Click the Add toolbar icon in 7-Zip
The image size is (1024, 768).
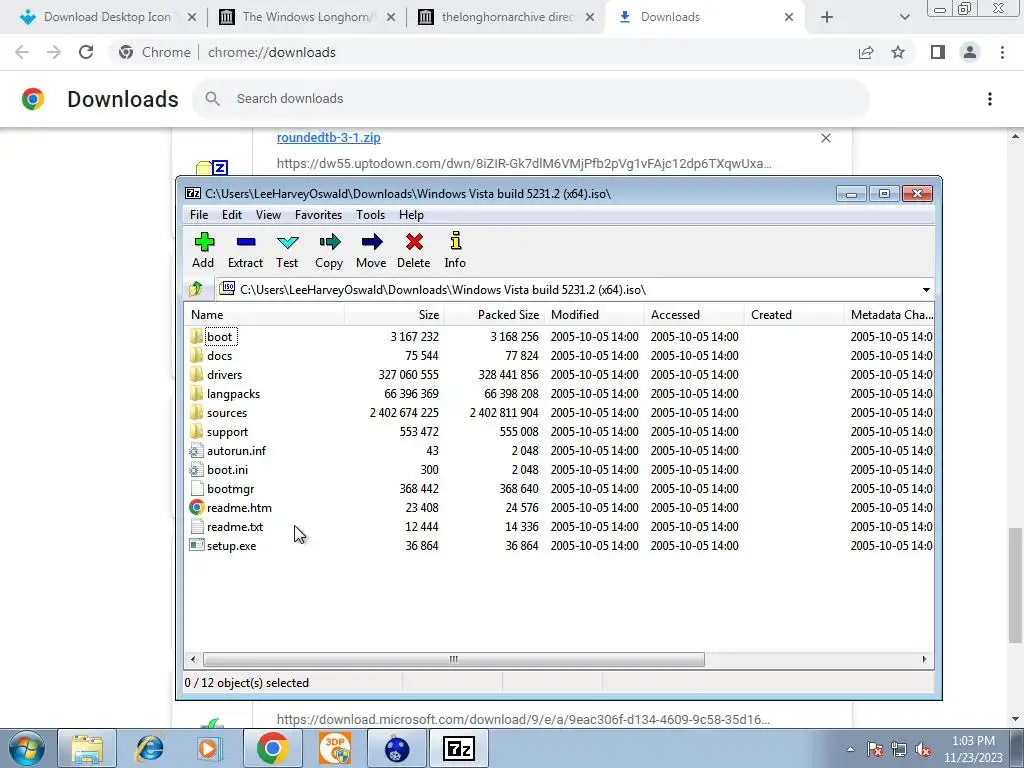204,242
